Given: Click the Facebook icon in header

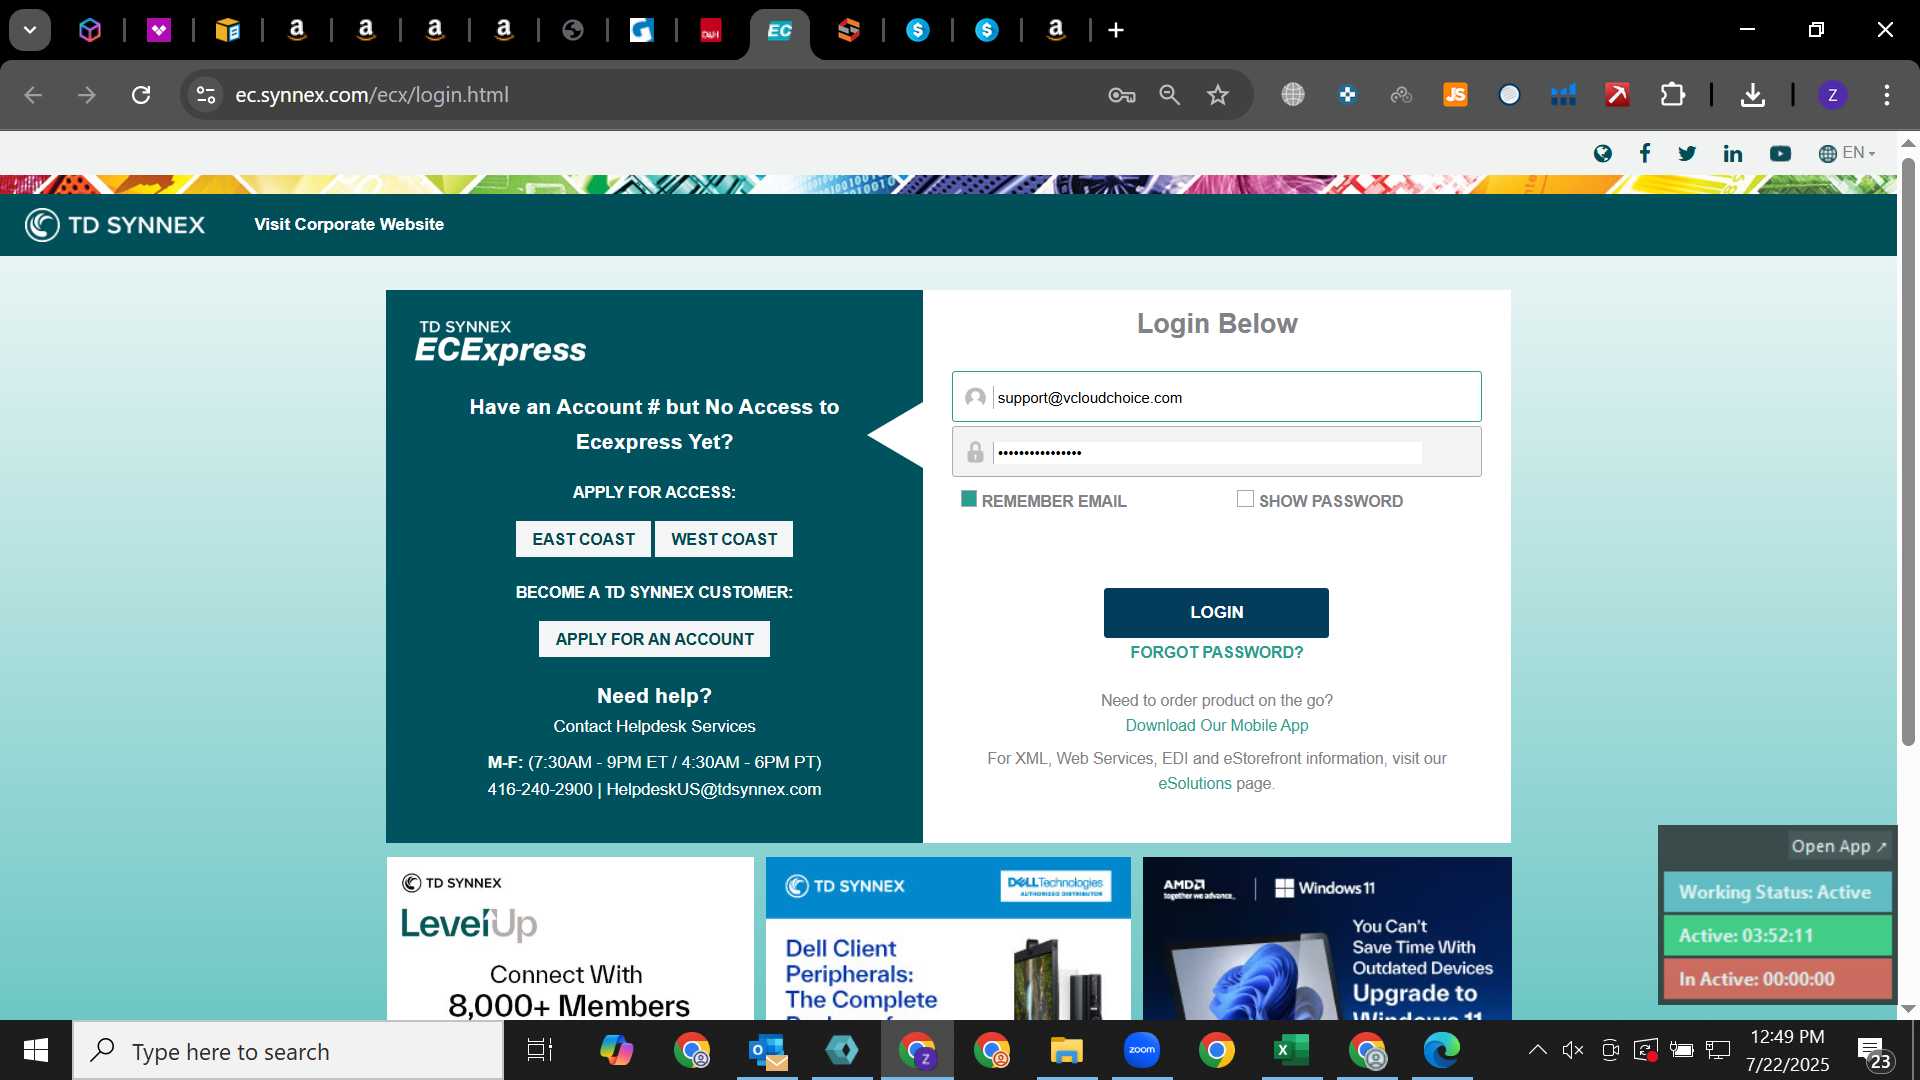Looking at the screenshot, I should 1644,153.
